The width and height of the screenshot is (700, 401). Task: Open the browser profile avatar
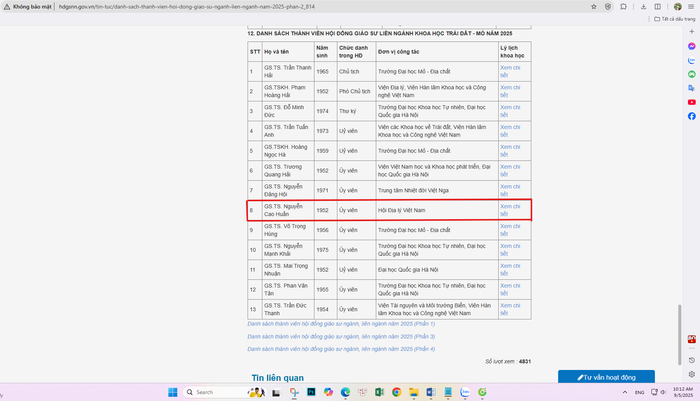[x=678, y=7]
